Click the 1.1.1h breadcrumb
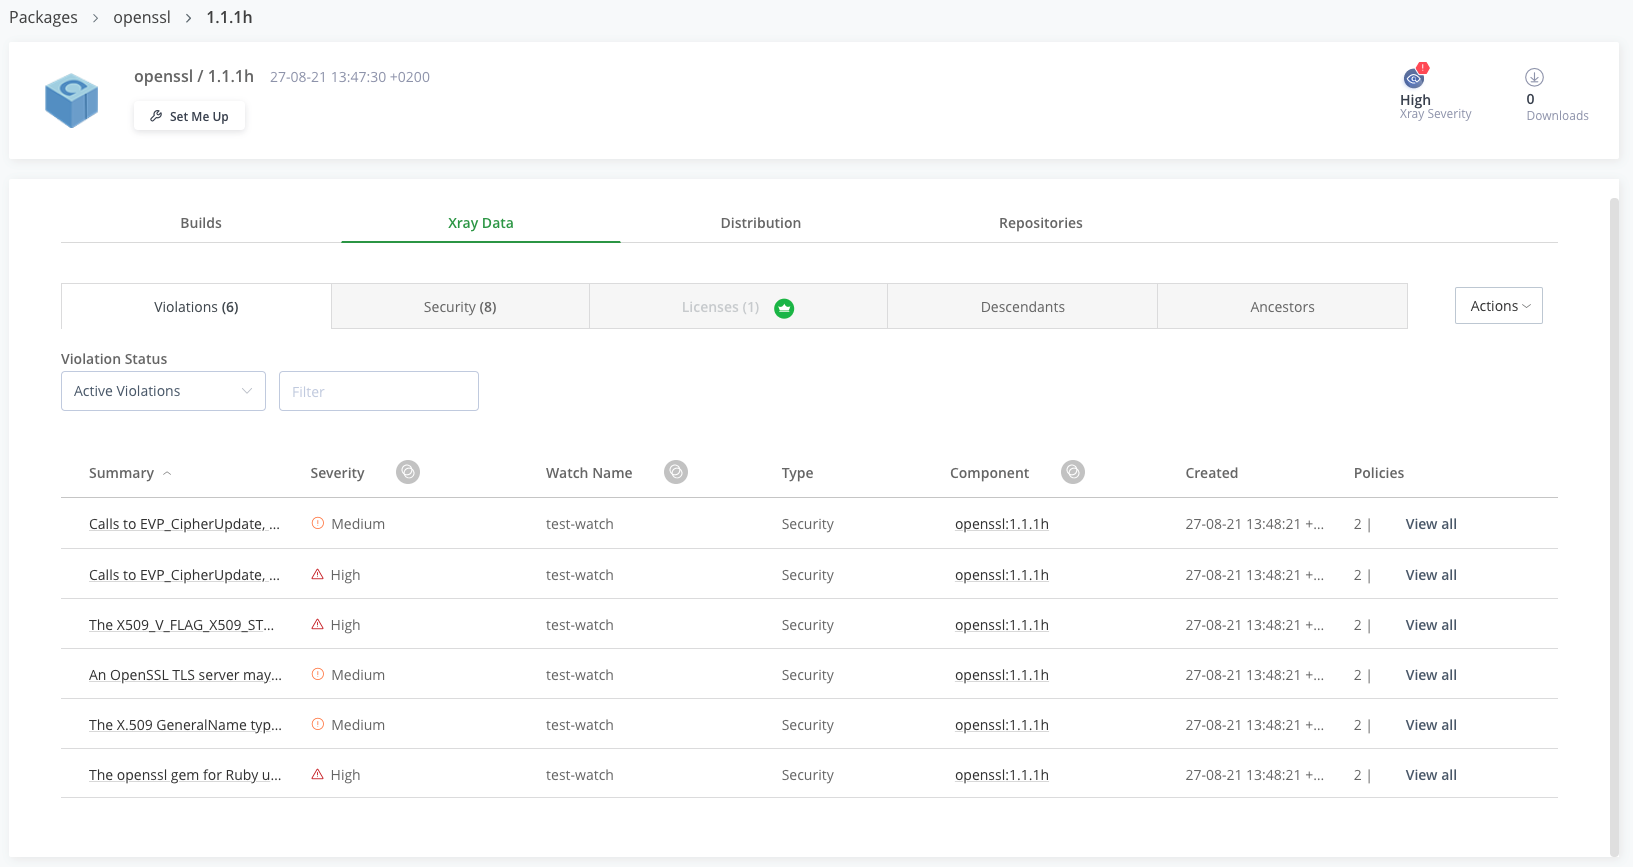This screenshot has width=1633, height=867. point(229,17)
